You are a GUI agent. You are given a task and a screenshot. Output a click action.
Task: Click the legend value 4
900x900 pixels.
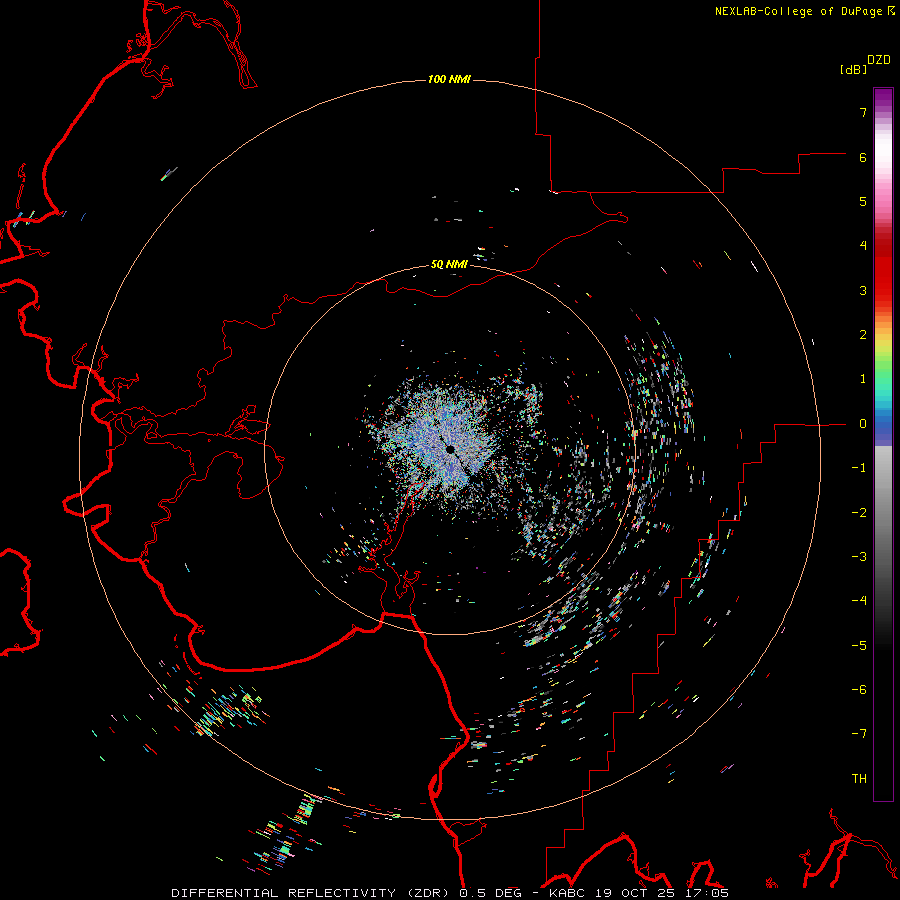pos(863,246)
